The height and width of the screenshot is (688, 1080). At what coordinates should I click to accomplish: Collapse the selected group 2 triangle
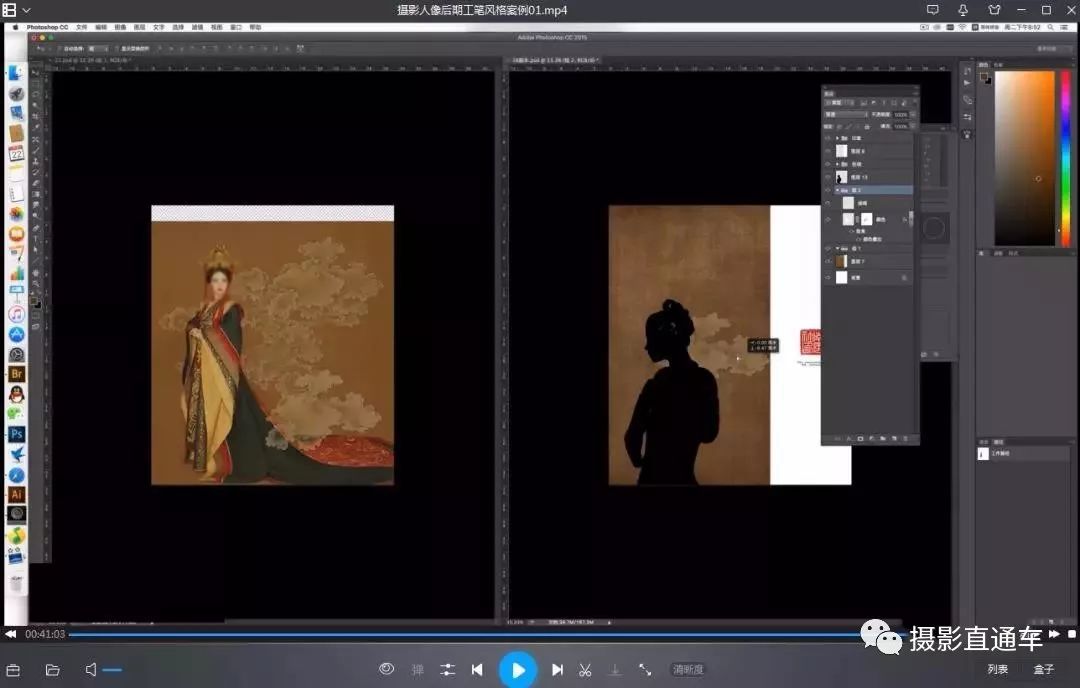(x=838, y=190)
